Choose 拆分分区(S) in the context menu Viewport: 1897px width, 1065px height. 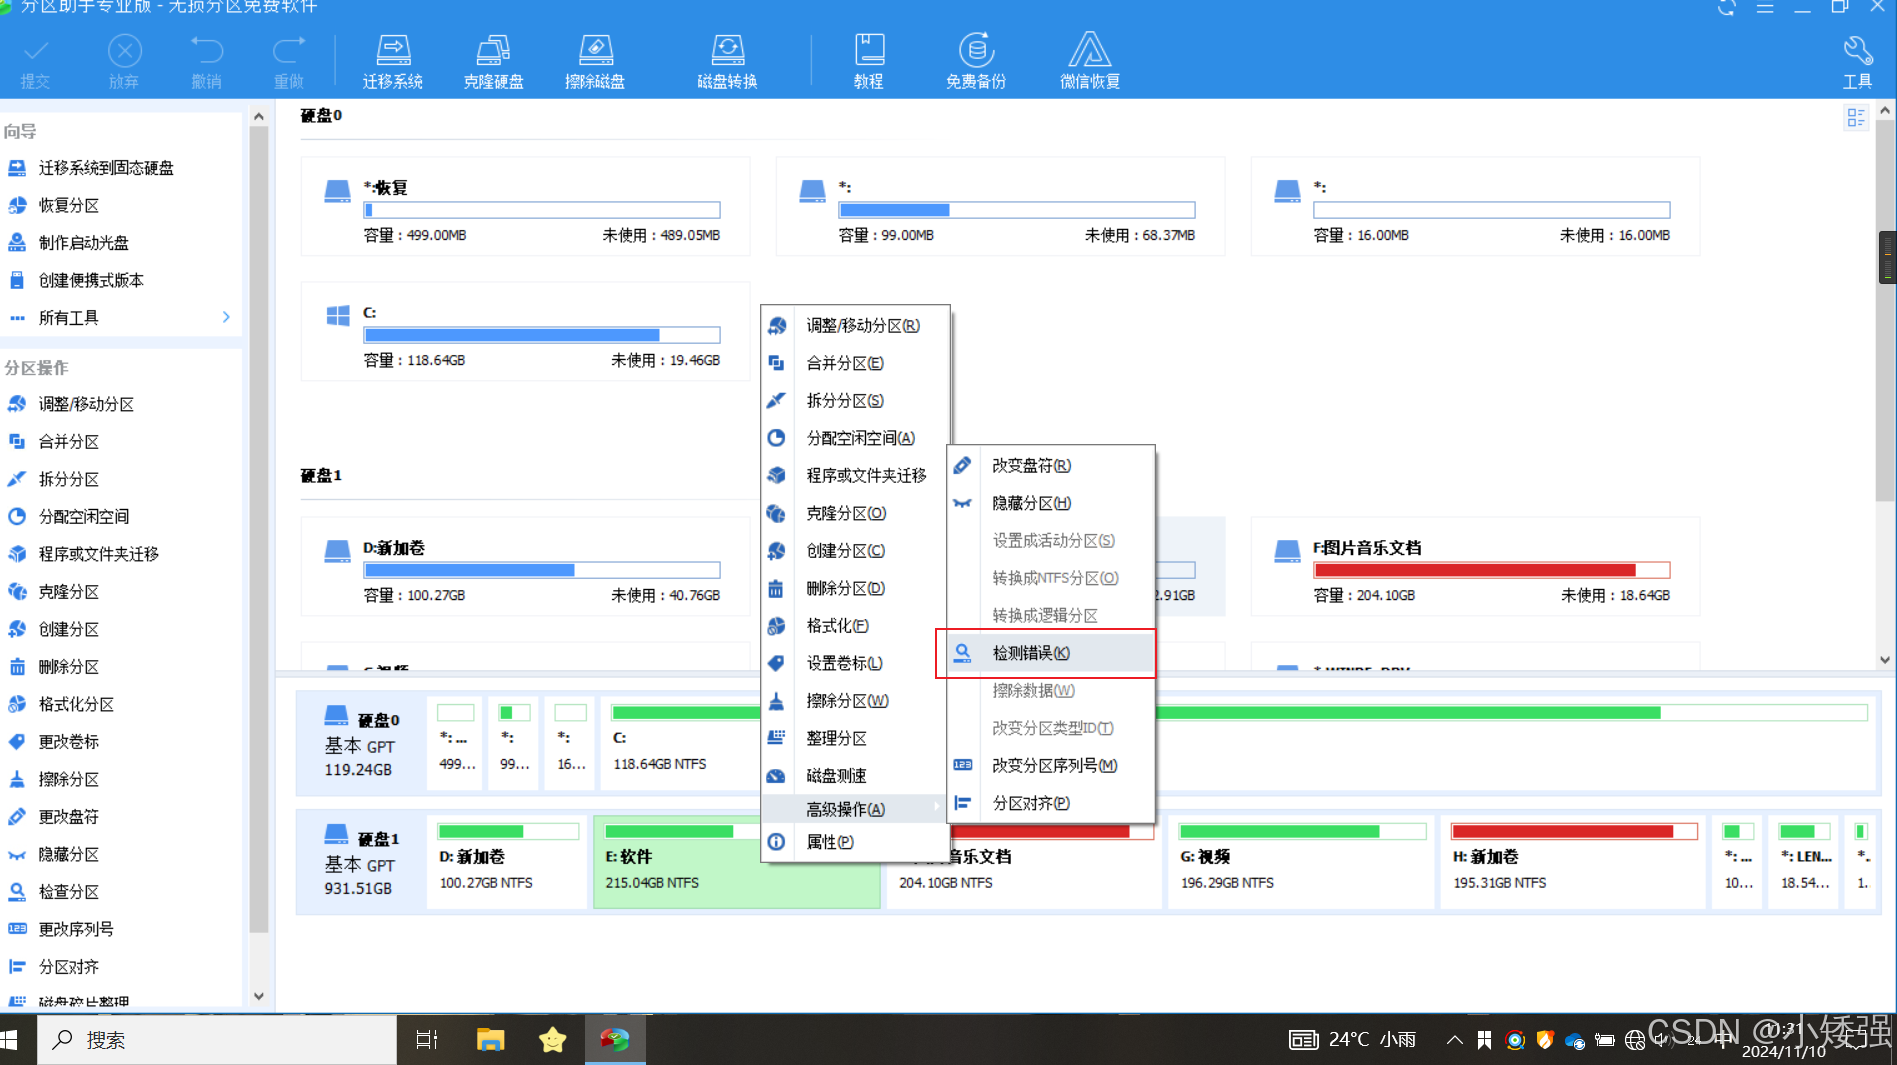pyautogui.click(x=855, y=400)
